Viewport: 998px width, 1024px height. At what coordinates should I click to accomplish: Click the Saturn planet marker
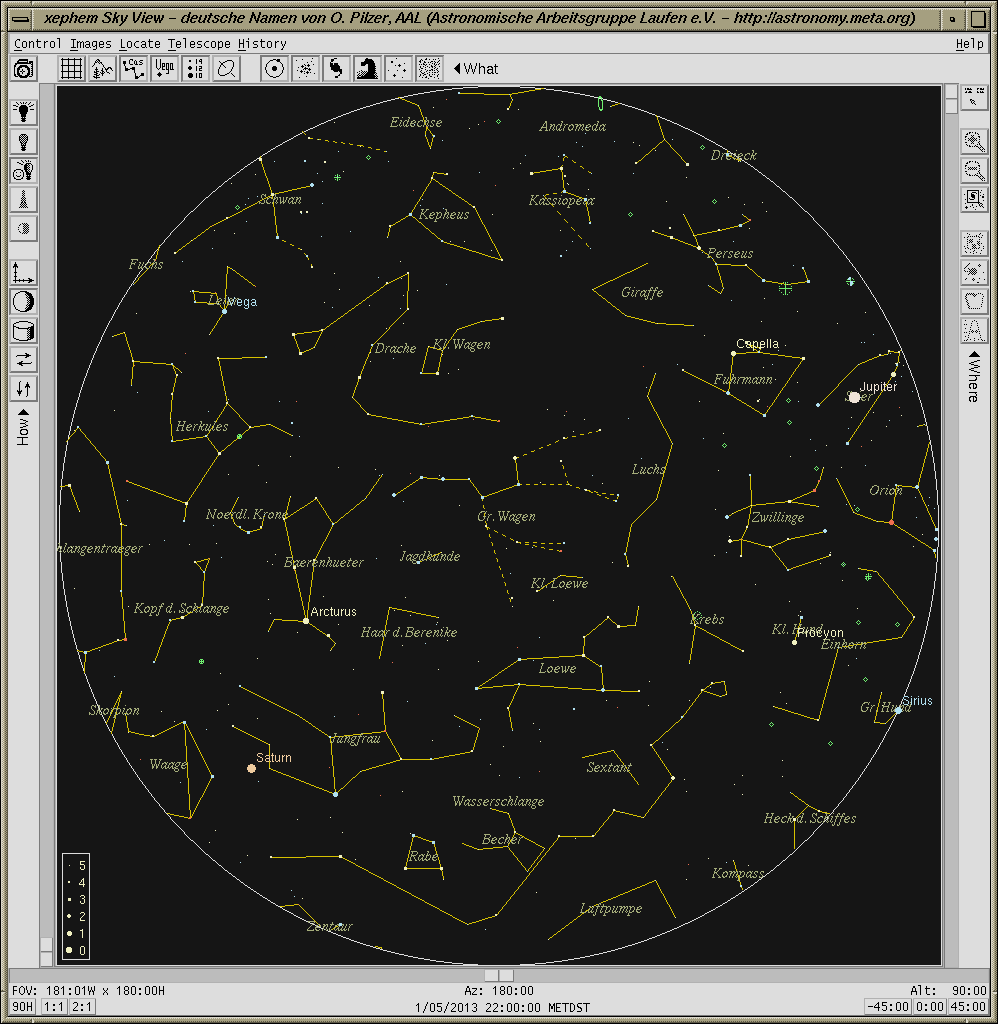pyautogui.click(x=251, y=769)
